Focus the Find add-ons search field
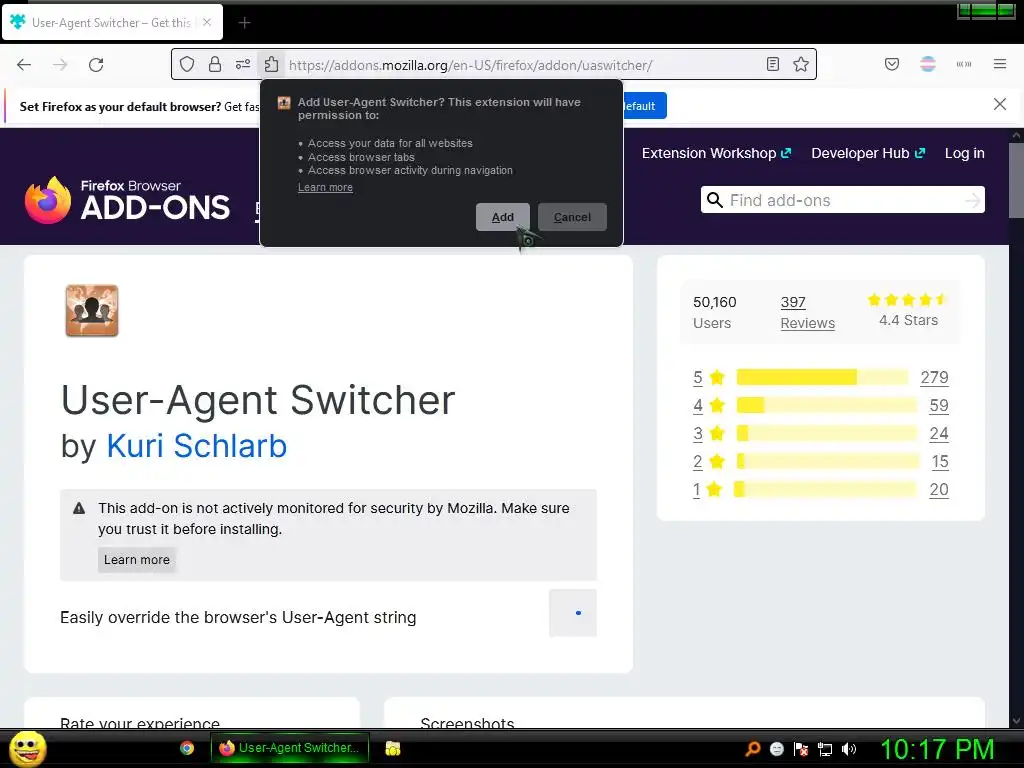Screen dimensions: 1024x768 (842, 200)
